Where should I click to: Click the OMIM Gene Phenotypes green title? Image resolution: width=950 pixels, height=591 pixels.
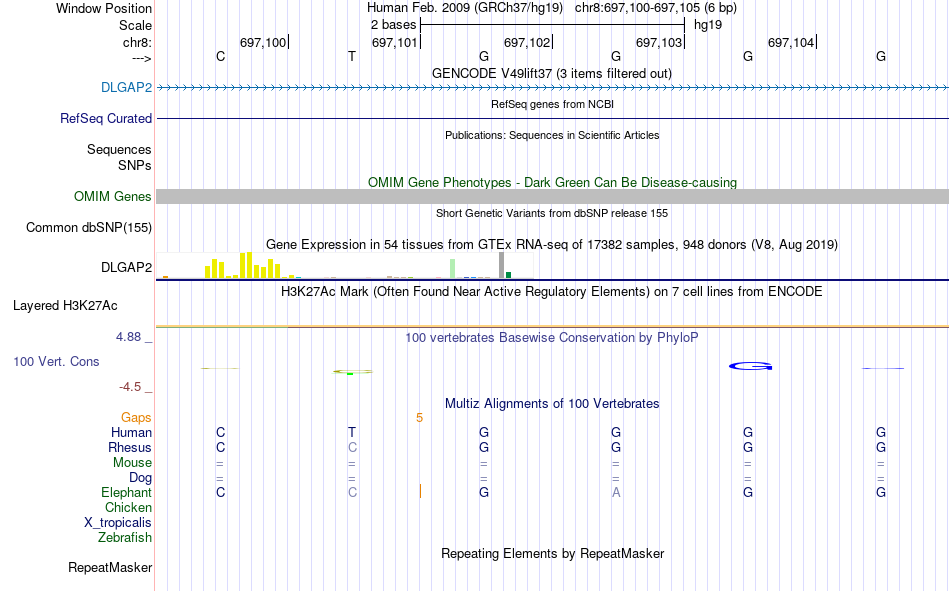coord(552,182)
